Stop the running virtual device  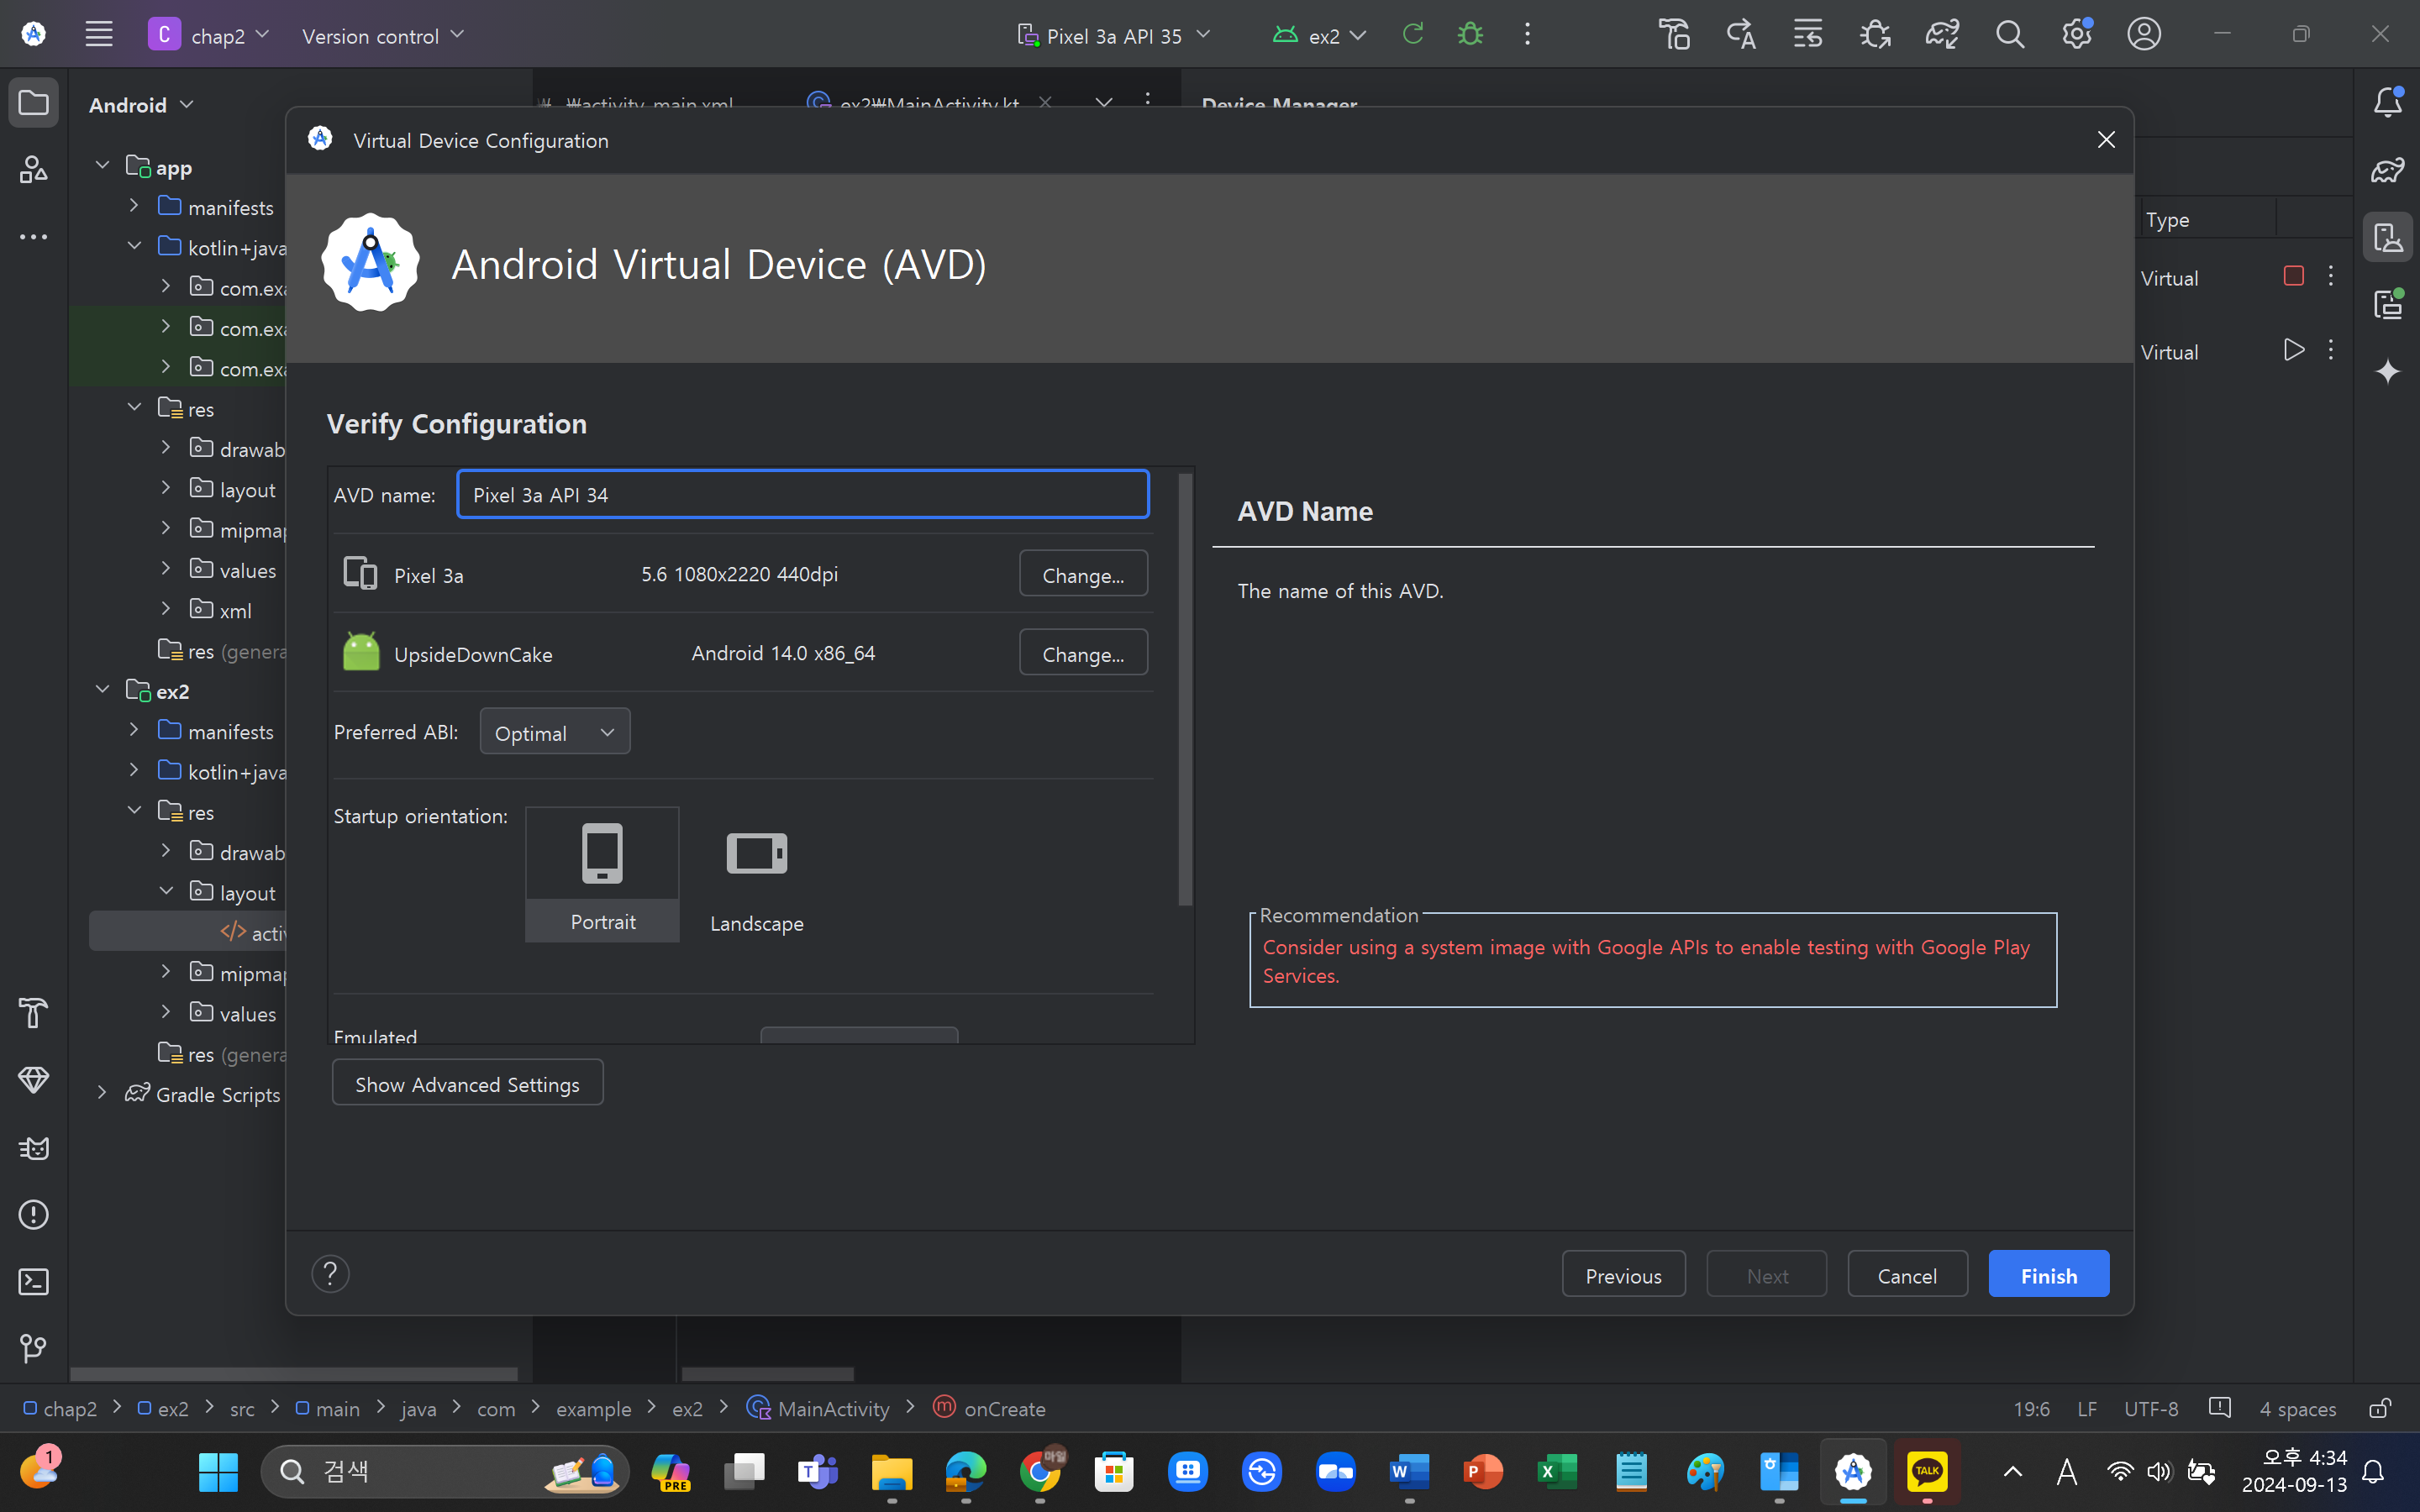[2294, 276]
